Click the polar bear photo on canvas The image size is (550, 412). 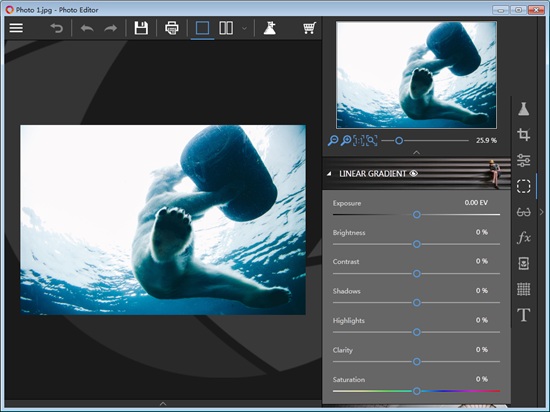163,220
